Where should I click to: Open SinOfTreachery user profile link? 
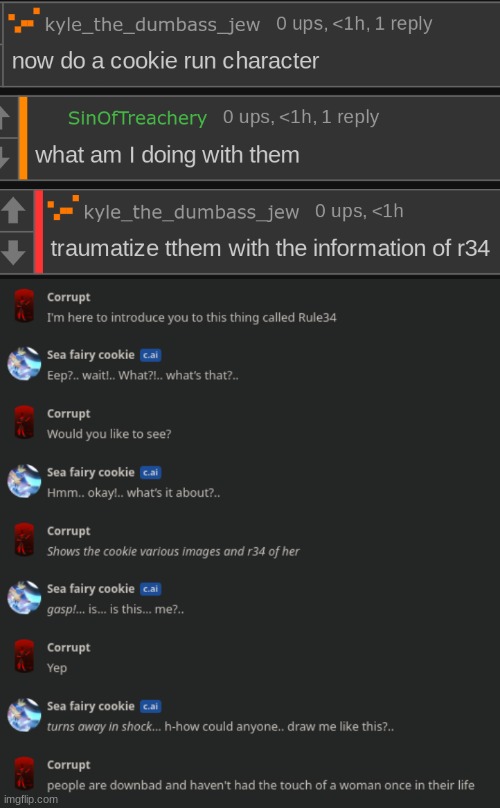pyautogui.click(x=138, y=118)
